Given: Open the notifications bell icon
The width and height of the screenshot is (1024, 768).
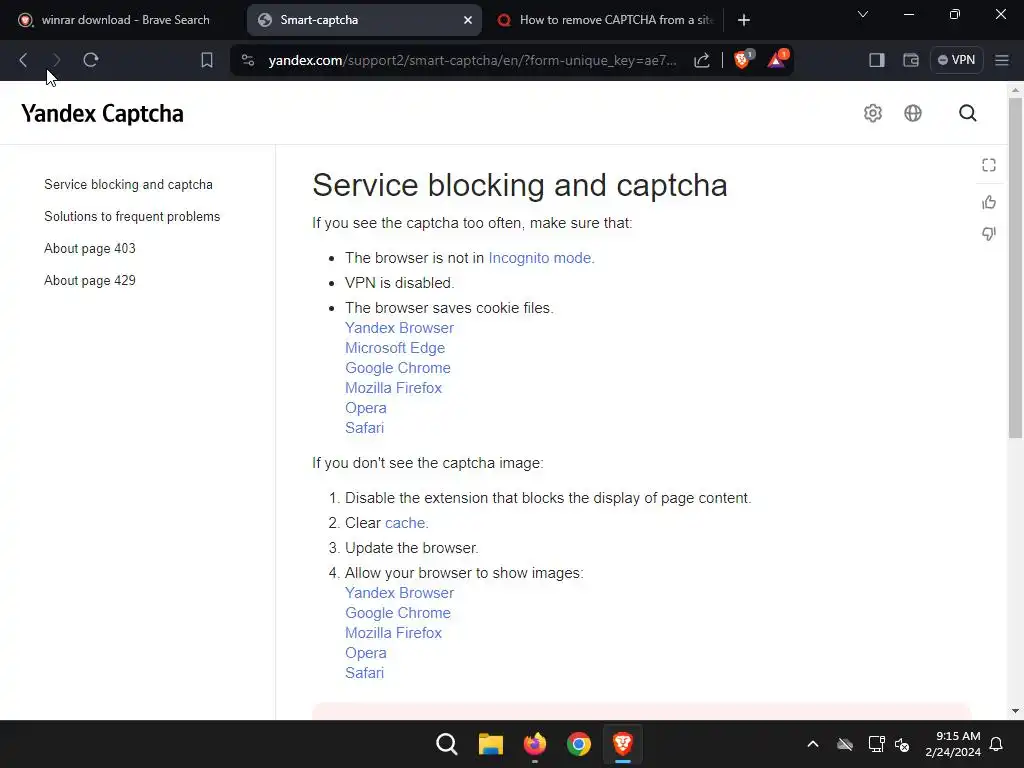Looking at the screenshot, I should (997, 744).
